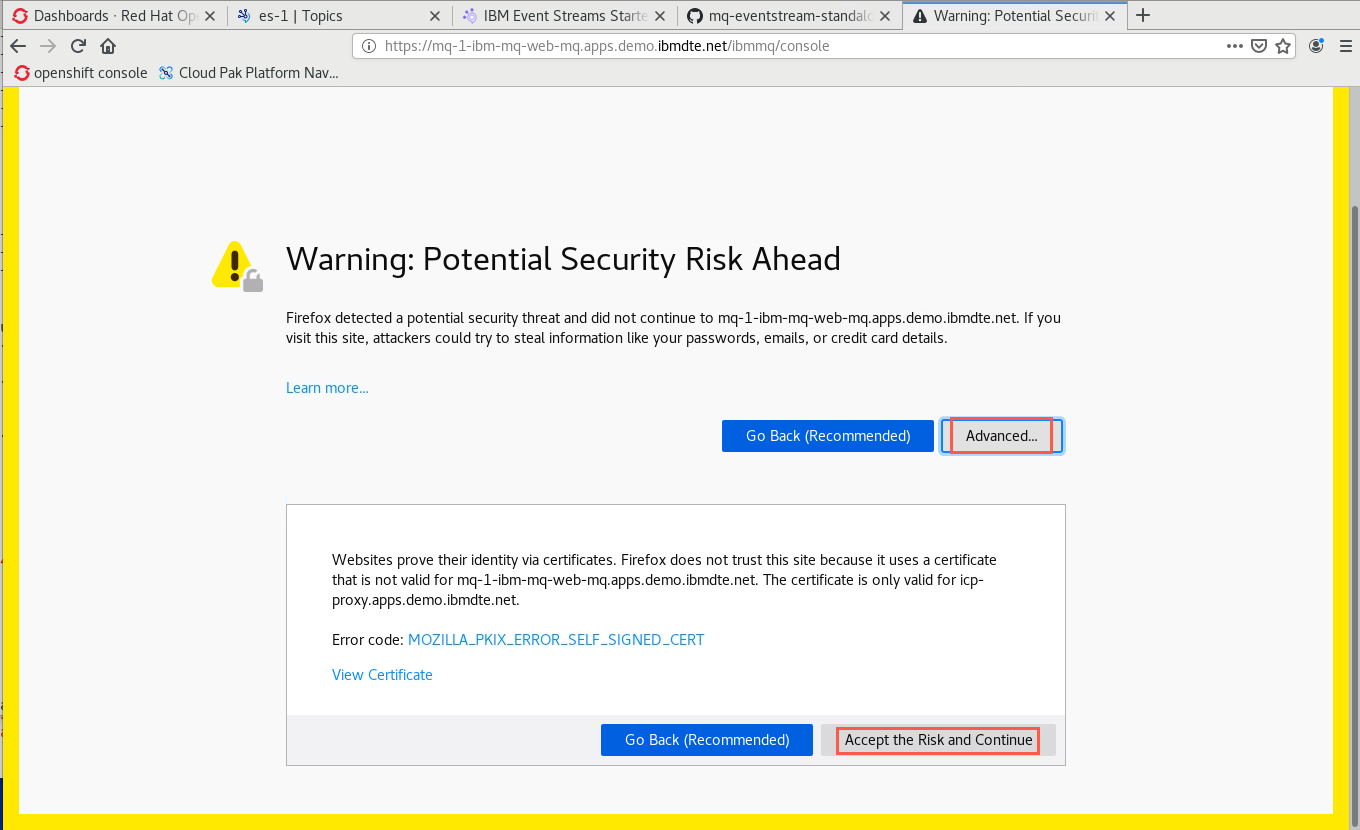This screenshot has width=1360, height=830.
Task: Click the Advanced... button
Action: pyautogui.click(x=1002, y=436)
